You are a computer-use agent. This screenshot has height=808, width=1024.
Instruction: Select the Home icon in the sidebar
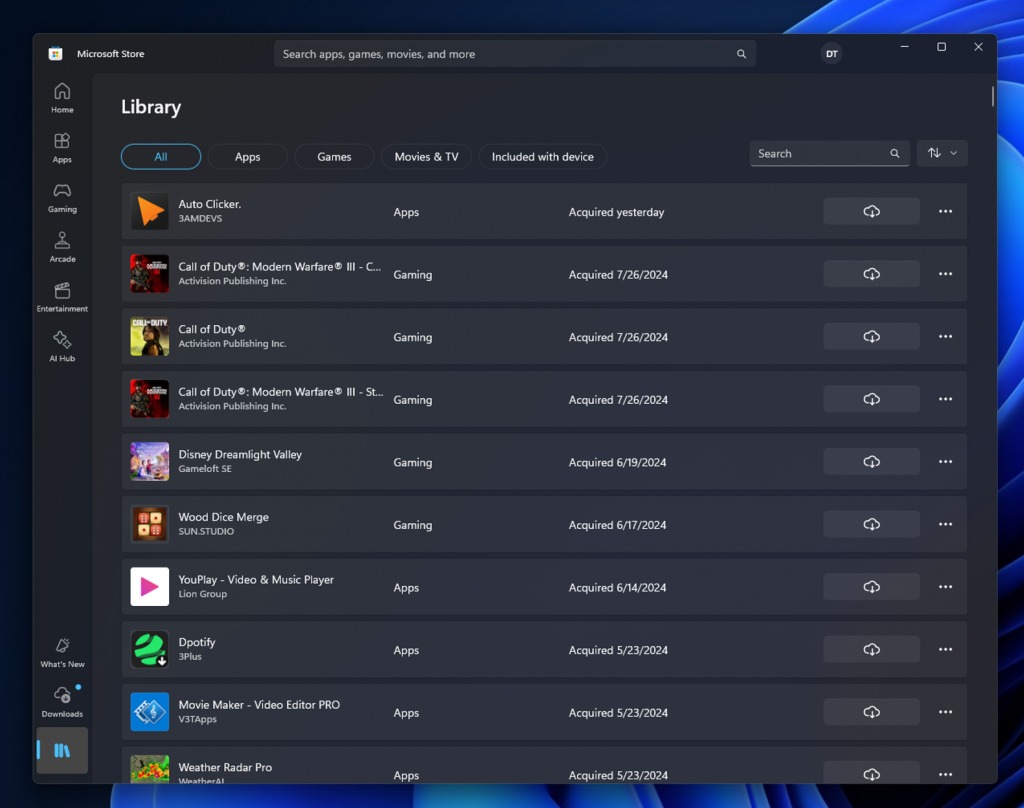62,97
